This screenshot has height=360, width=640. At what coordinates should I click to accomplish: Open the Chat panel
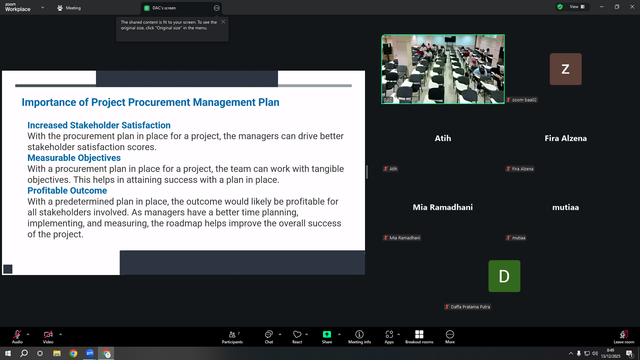[x=269, y=337]
